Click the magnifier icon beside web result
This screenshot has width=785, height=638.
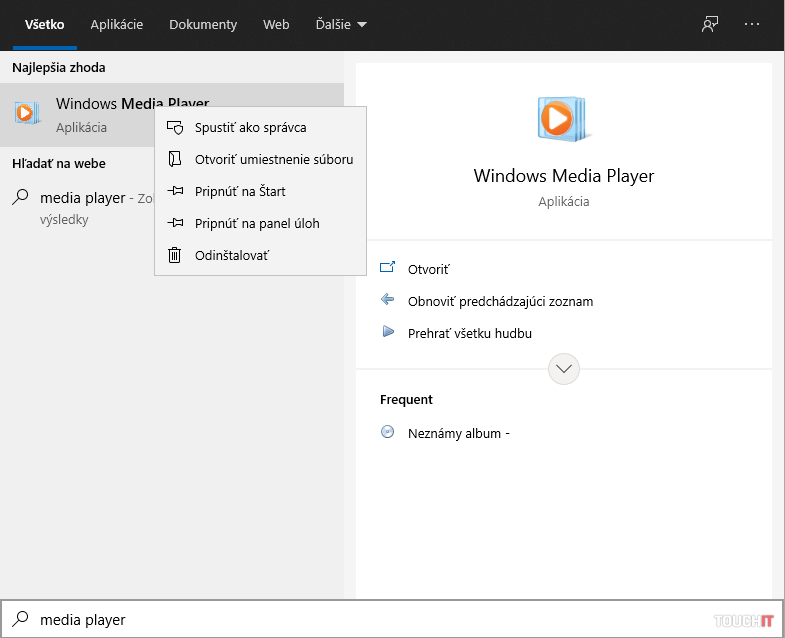click(x=20, y=198)
